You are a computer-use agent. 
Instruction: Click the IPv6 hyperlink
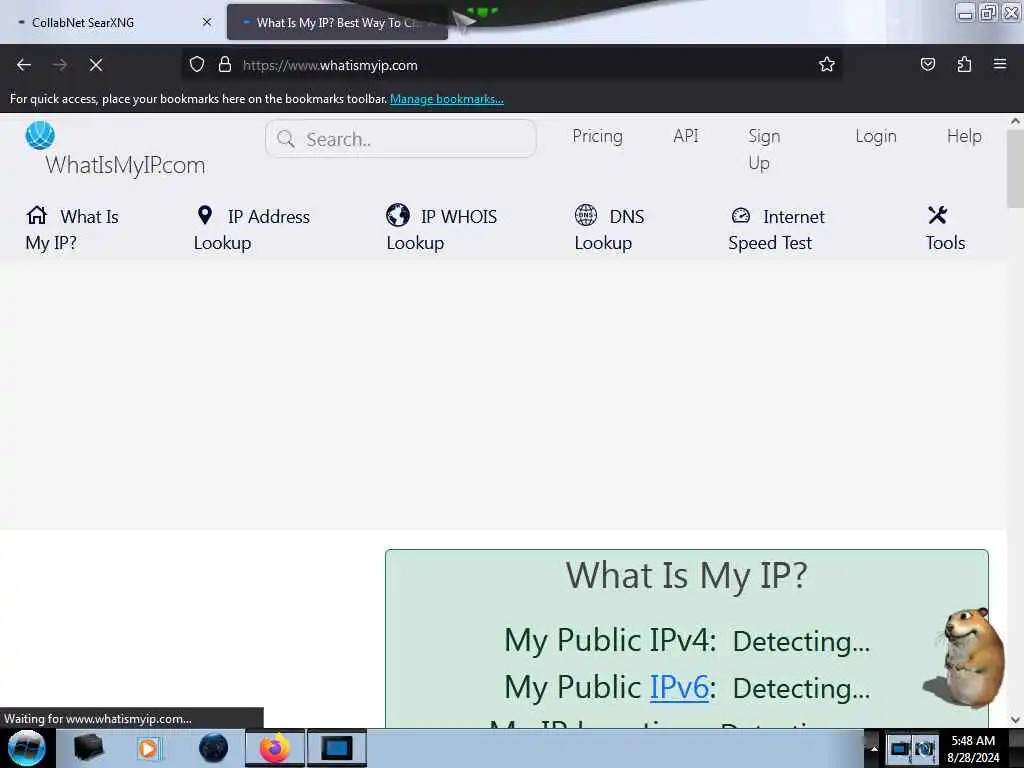[x=679, y=687]
